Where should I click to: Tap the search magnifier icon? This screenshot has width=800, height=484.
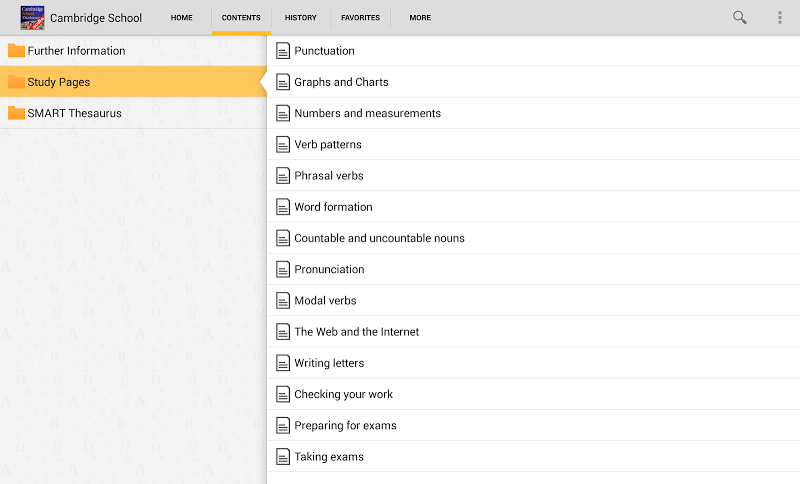[740, 17]
